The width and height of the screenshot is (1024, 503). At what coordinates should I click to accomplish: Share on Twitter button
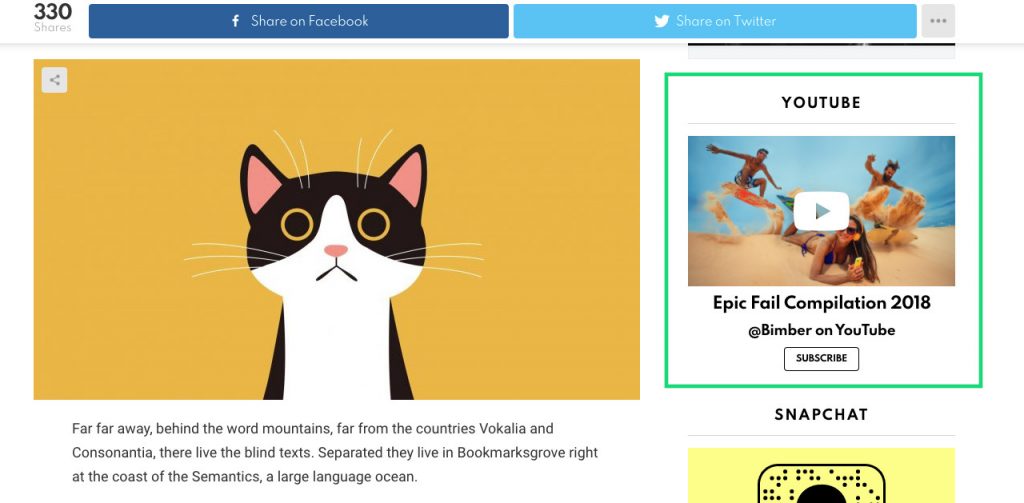pos(715,21)
